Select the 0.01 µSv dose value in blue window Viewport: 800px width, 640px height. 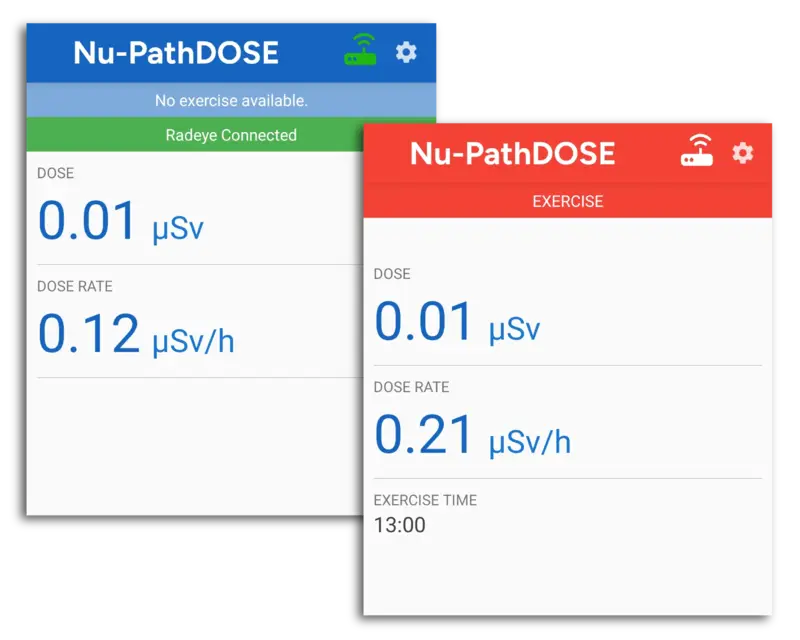[121, 221]
